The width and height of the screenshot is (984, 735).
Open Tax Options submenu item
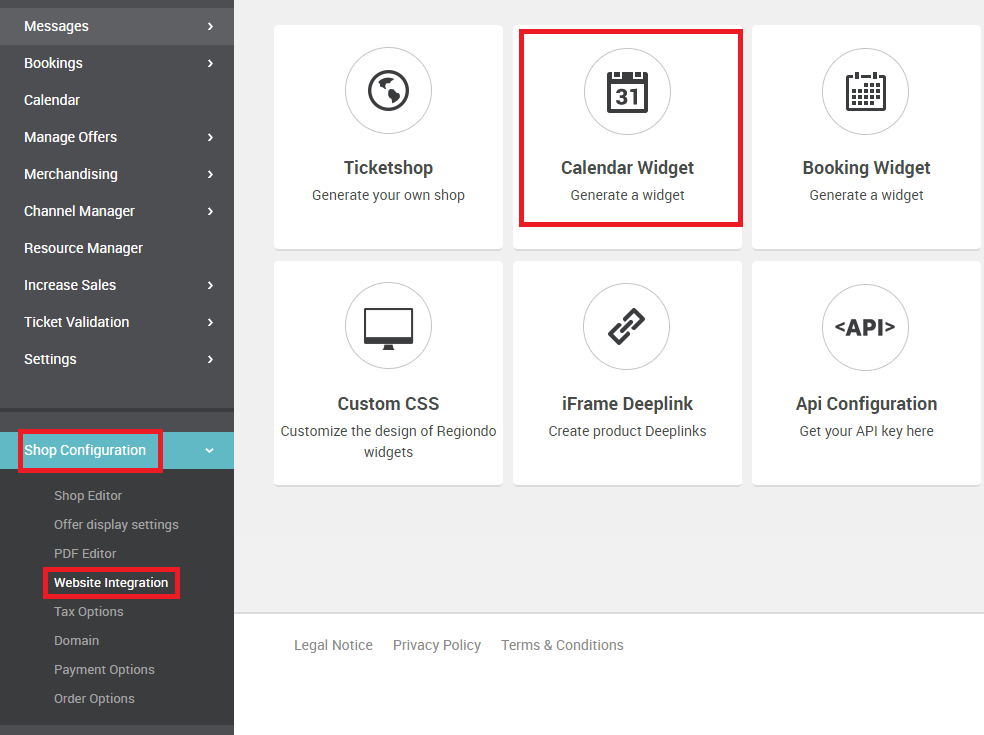(88, 612)
